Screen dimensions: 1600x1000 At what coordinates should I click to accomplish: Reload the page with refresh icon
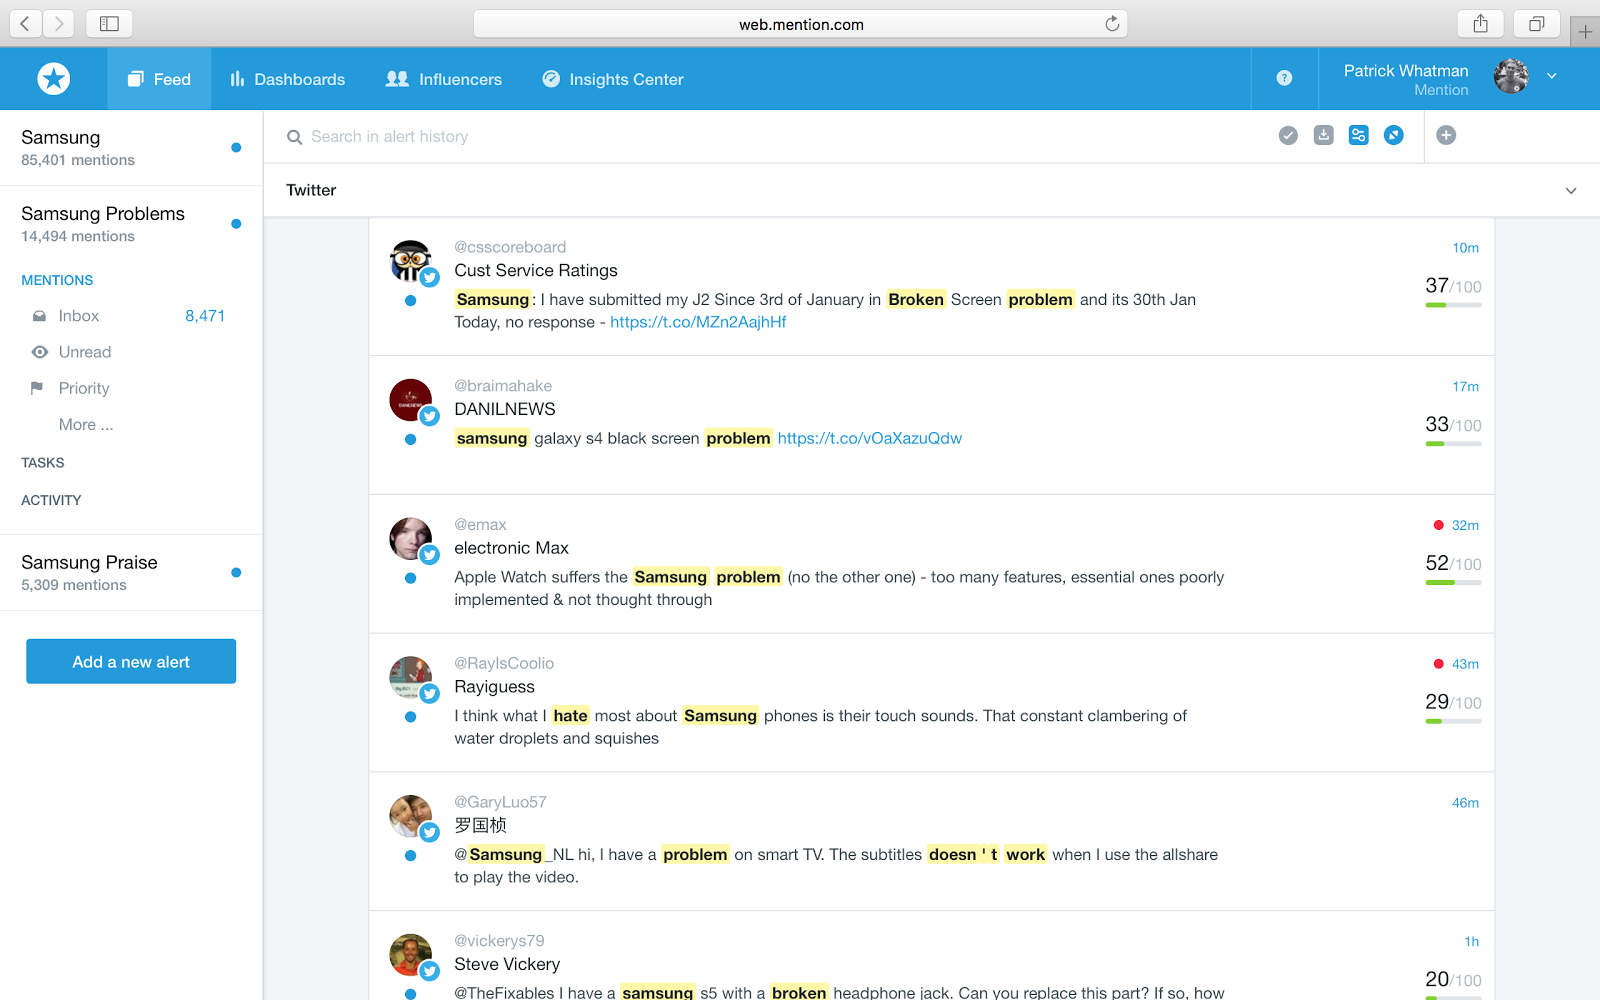(x=1112, y=24)
